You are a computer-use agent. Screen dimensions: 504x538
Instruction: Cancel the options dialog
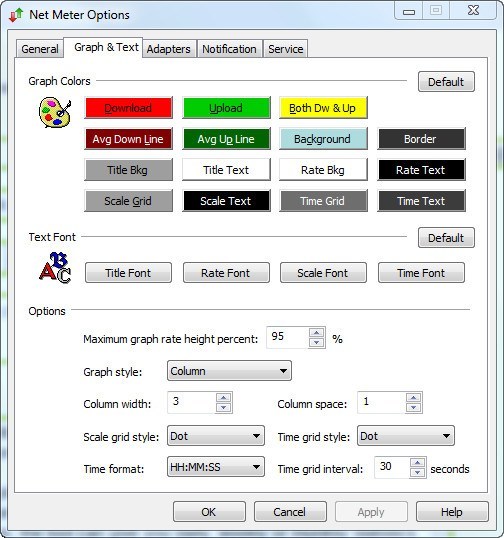[x=290, y=512]
